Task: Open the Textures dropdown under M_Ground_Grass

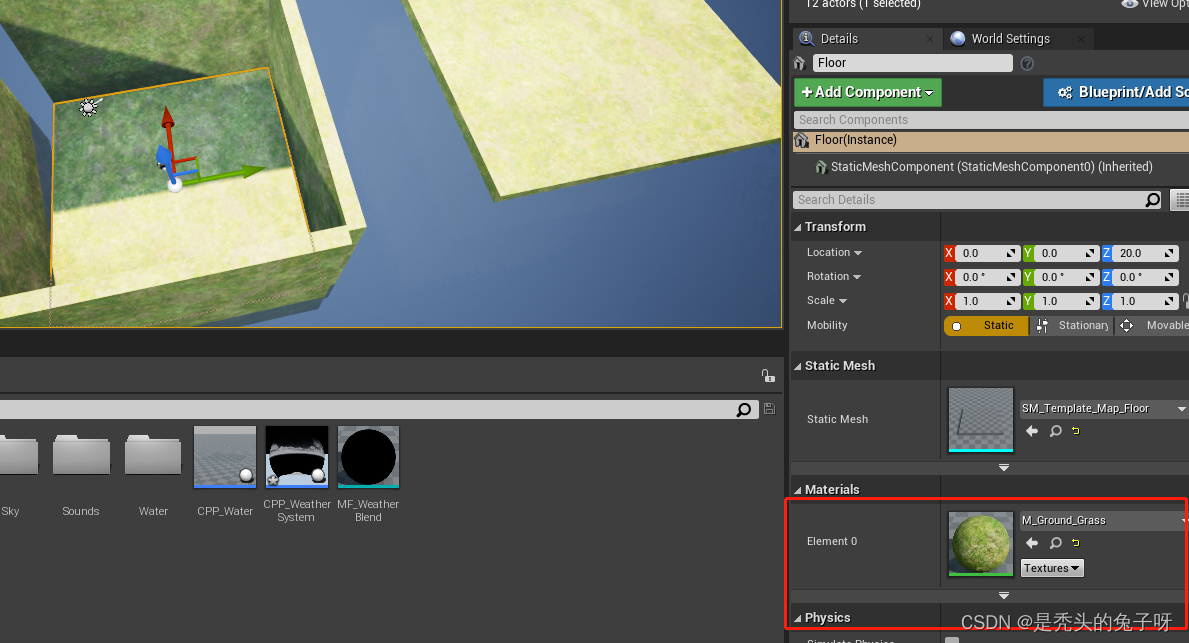Action: coord(1051,567)
